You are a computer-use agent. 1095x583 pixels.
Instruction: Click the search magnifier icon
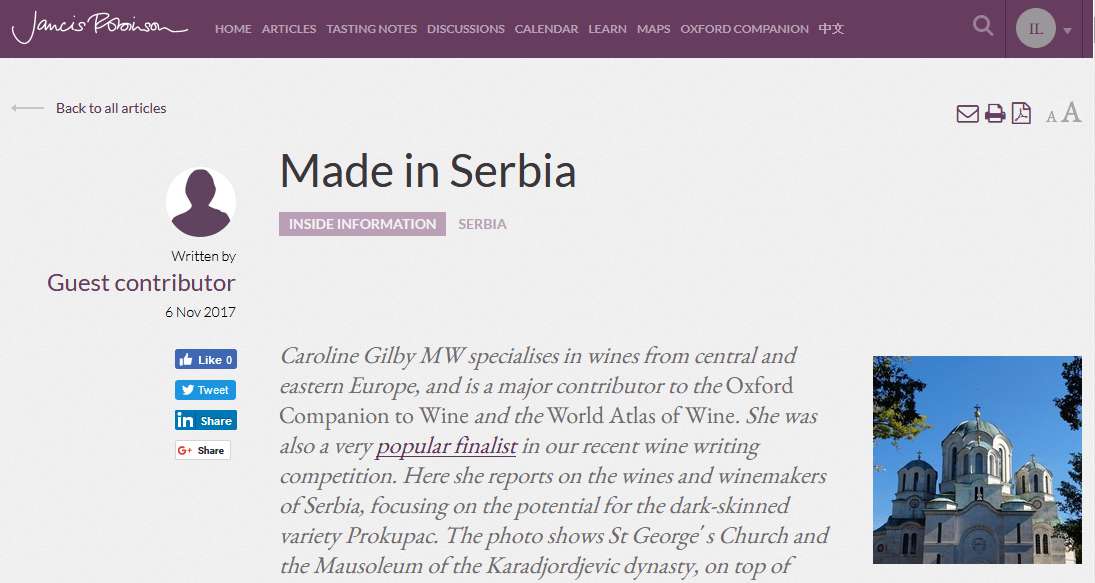coord(983,27)
